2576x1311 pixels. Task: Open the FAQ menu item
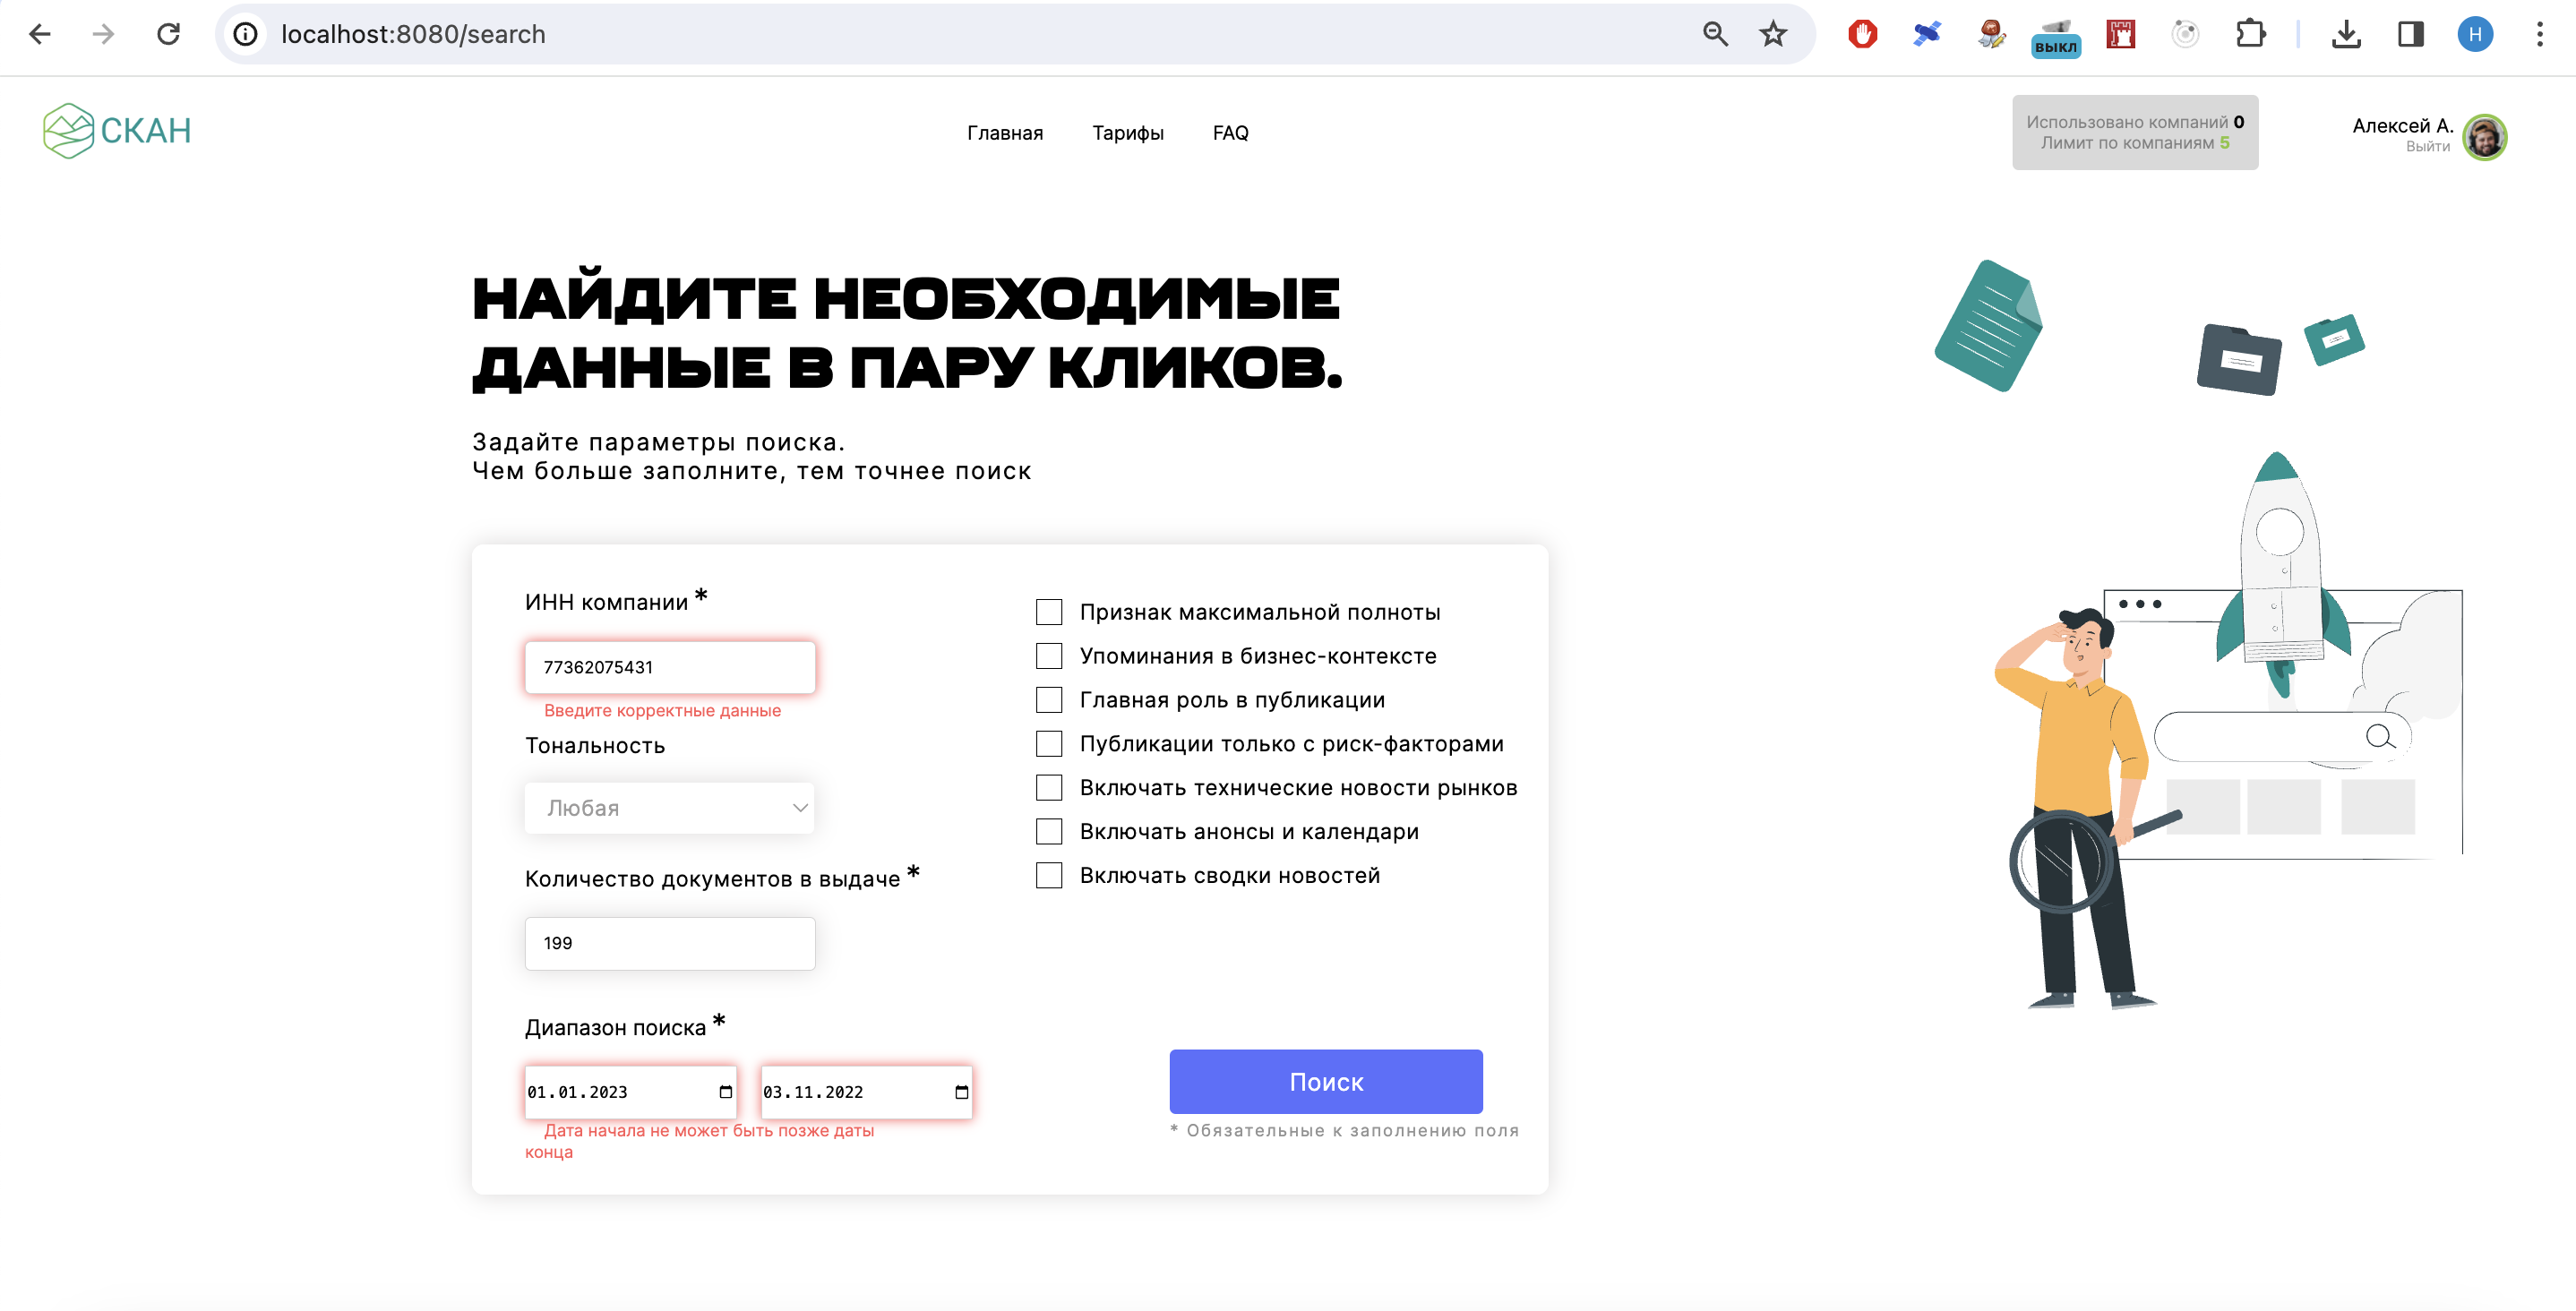pyautogui.click(x=1230, y=133)
